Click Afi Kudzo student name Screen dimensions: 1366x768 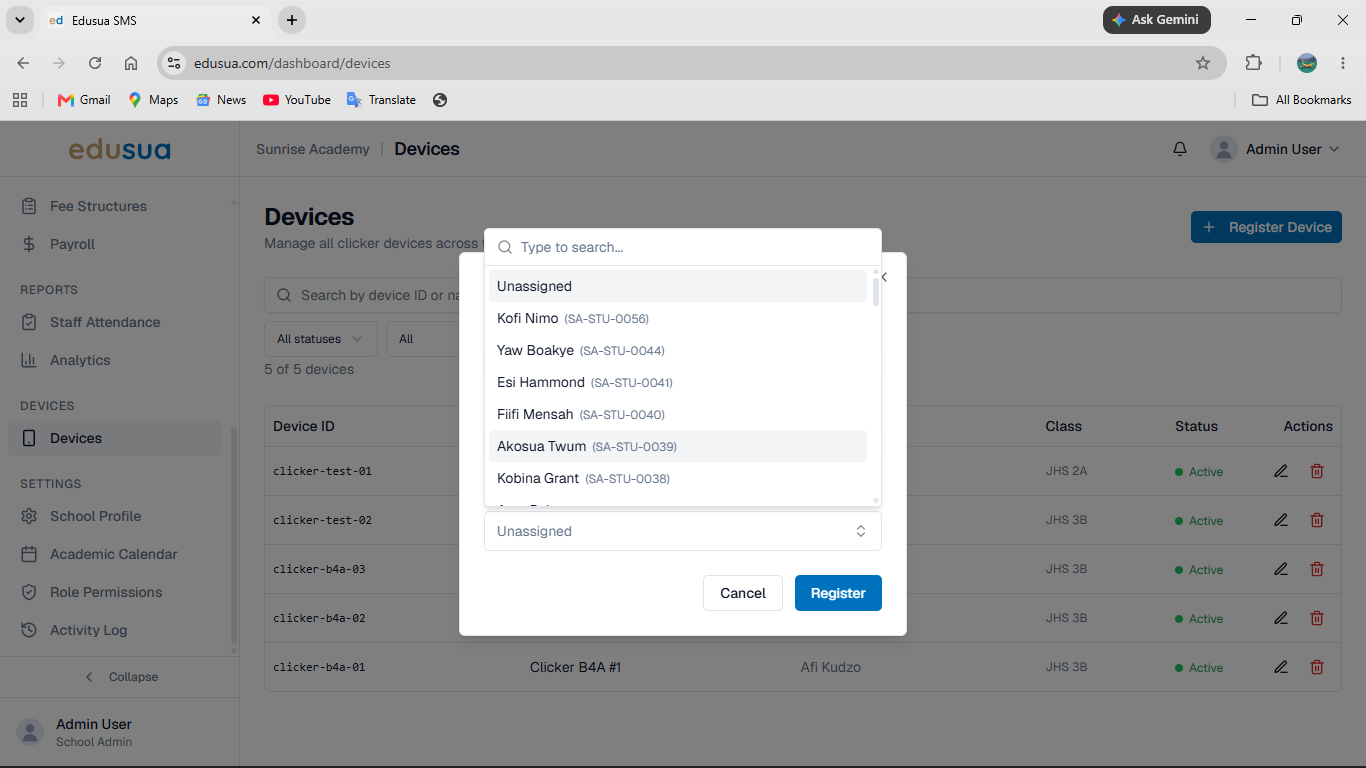831,667
